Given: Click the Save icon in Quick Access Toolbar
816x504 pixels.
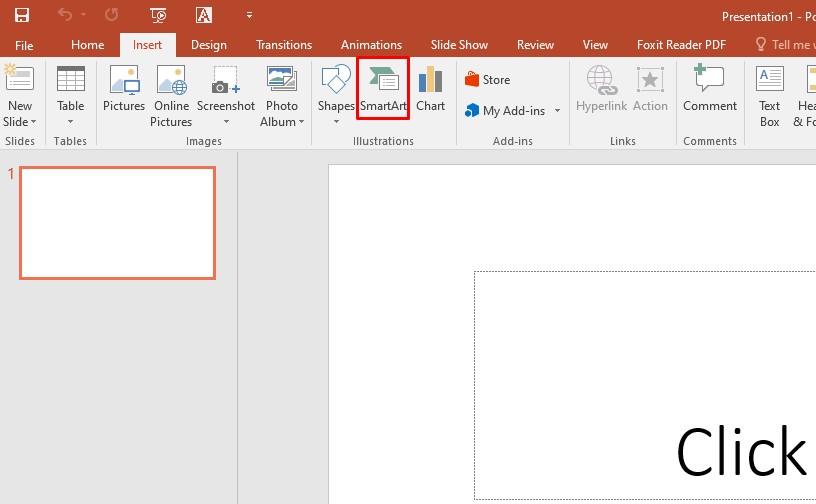Looking at the screenshot, I should pyautogui.click(x=21, y=15).
